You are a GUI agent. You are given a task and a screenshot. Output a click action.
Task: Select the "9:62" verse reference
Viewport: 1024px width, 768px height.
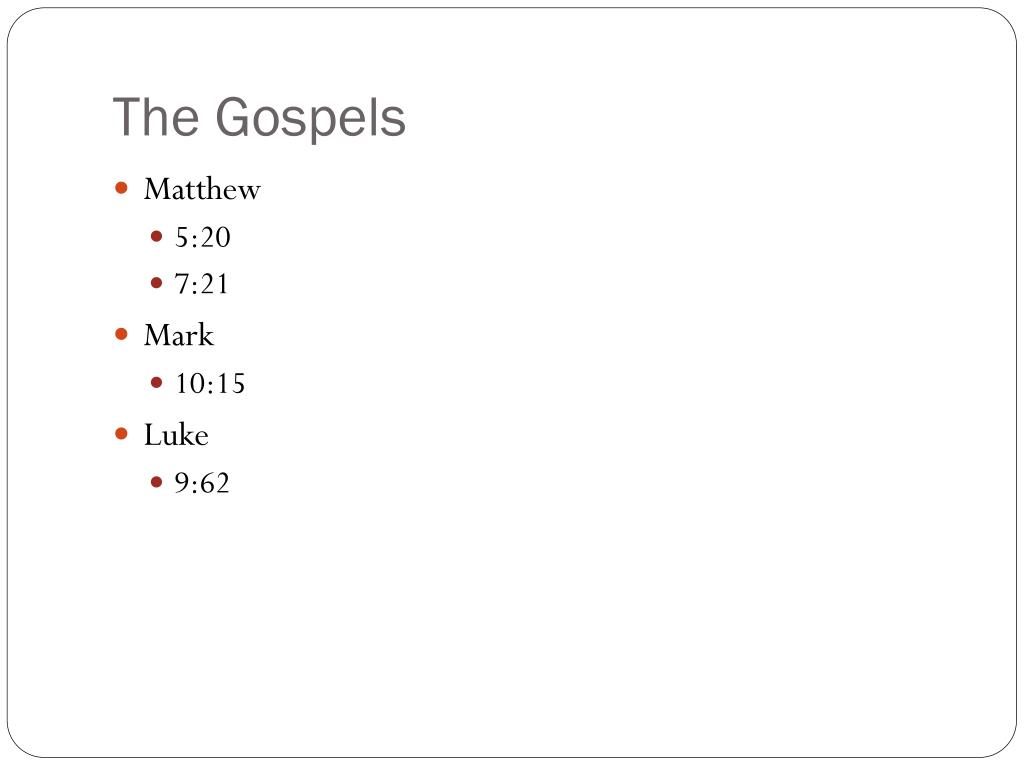pyautogui.click(x=202, y=484)
